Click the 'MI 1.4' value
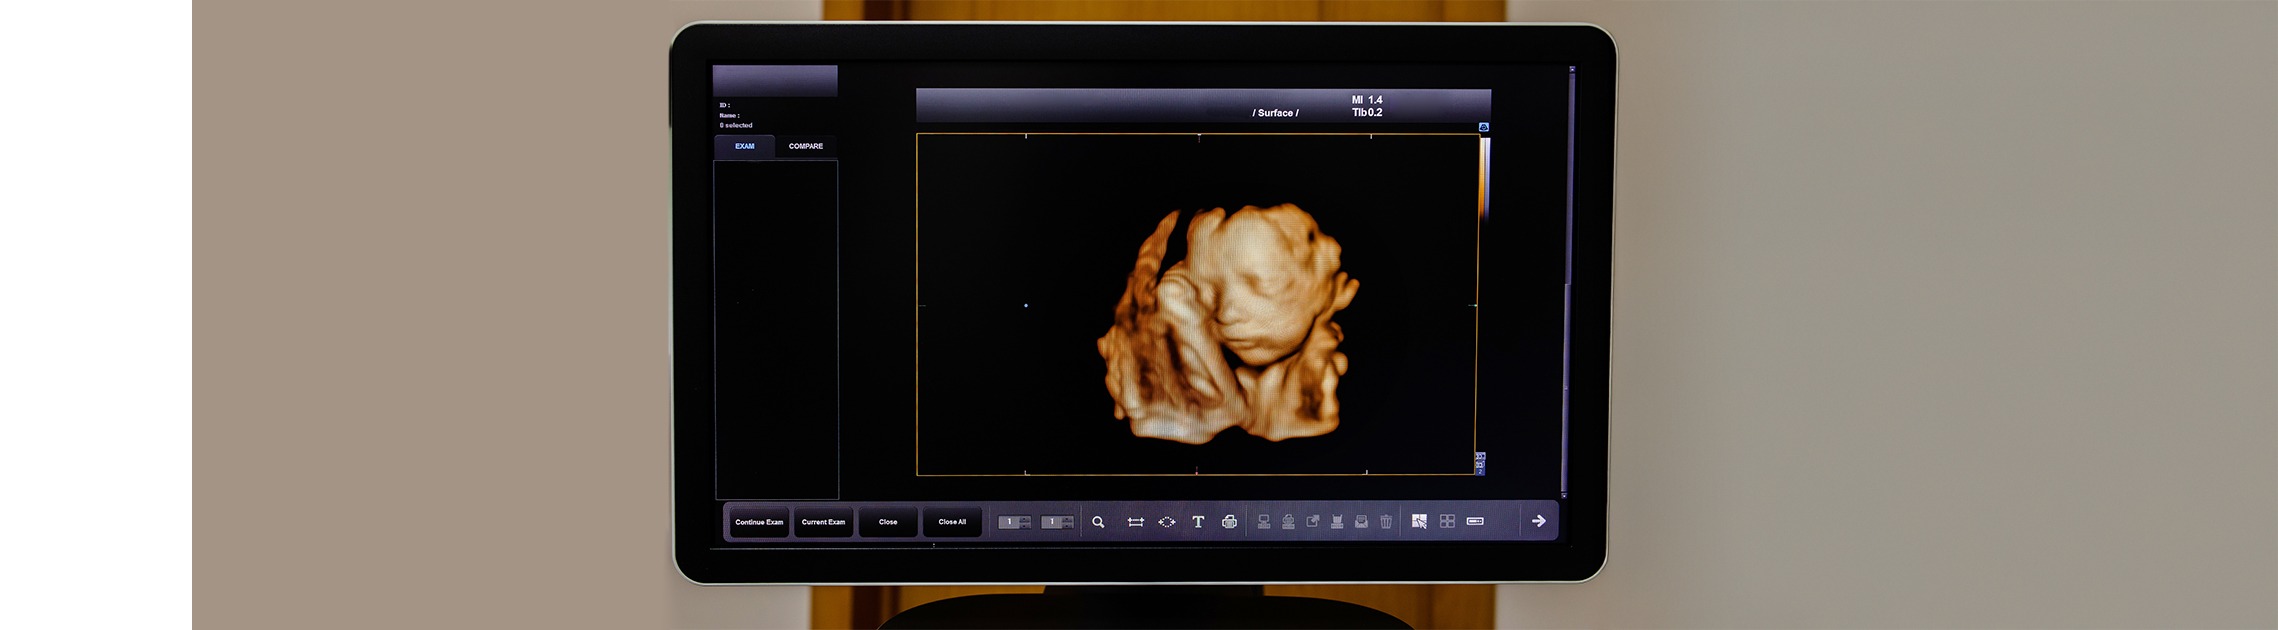 coord(1367,100)
